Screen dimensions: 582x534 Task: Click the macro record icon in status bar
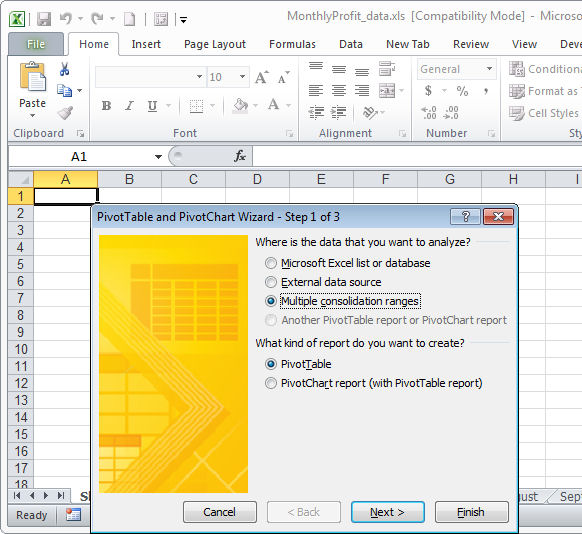coord(73,515)
